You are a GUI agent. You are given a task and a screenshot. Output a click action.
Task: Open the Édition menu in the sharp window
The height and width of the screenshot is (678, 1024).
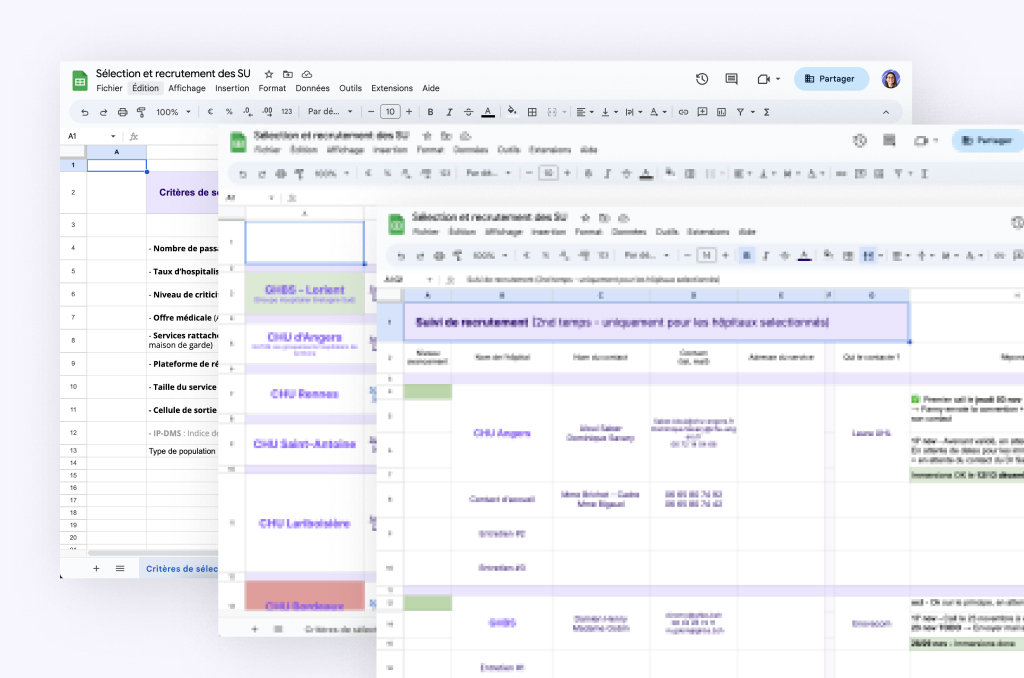click(x=145, y=88)
